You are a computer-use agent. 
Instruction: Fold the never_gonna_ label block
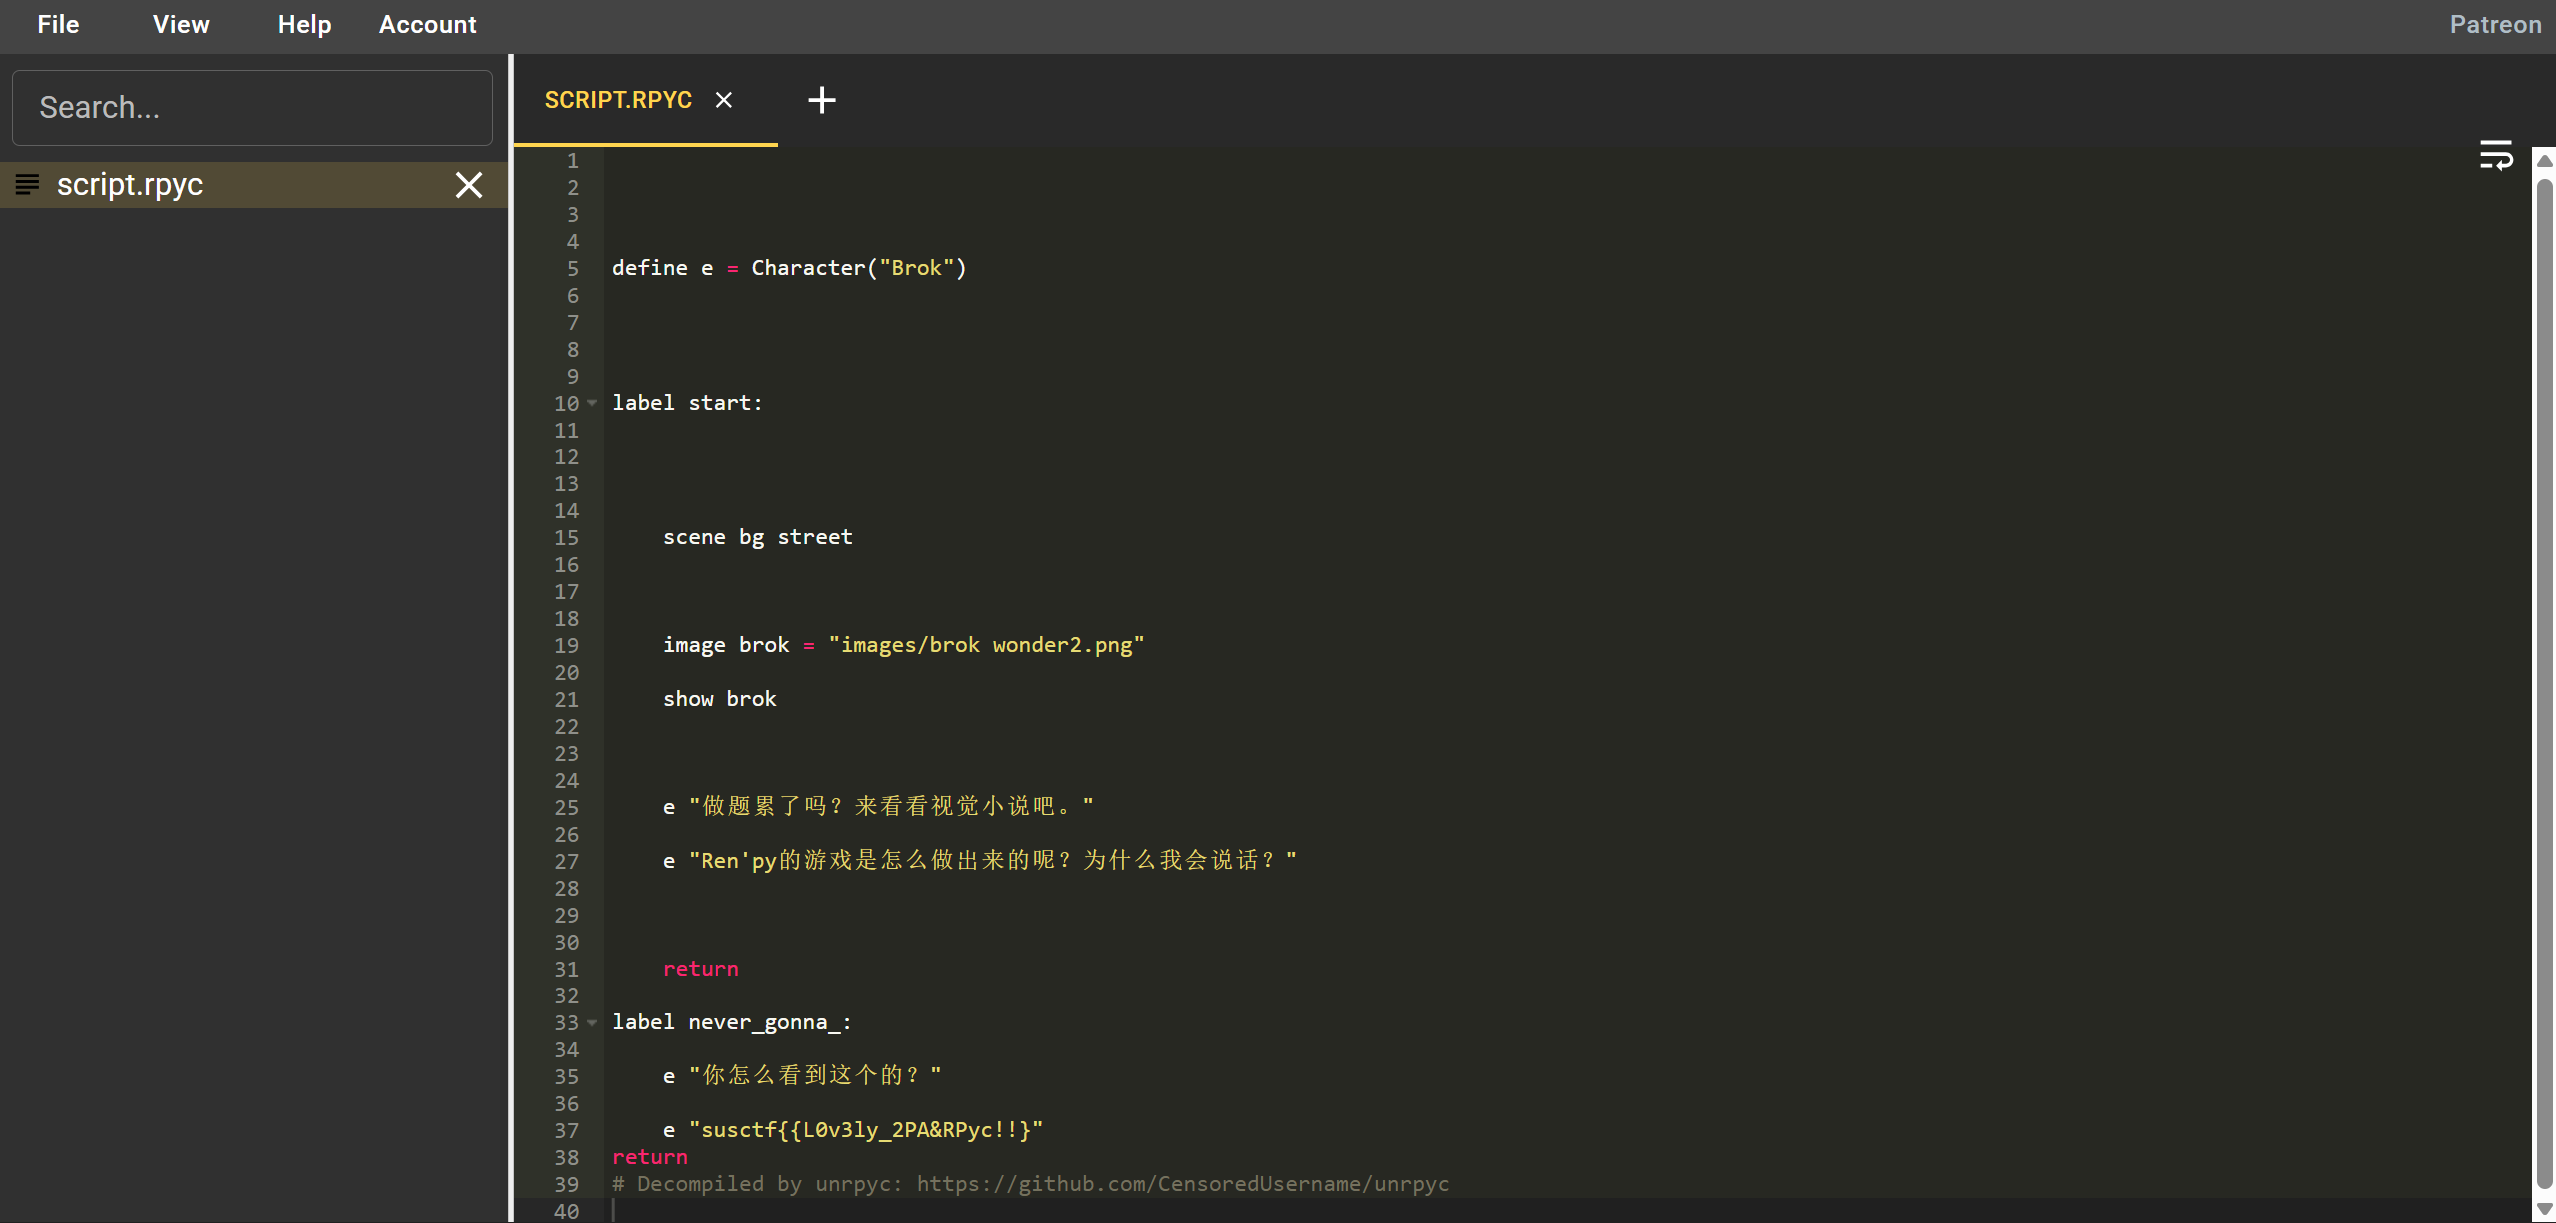pos(592,1022)
